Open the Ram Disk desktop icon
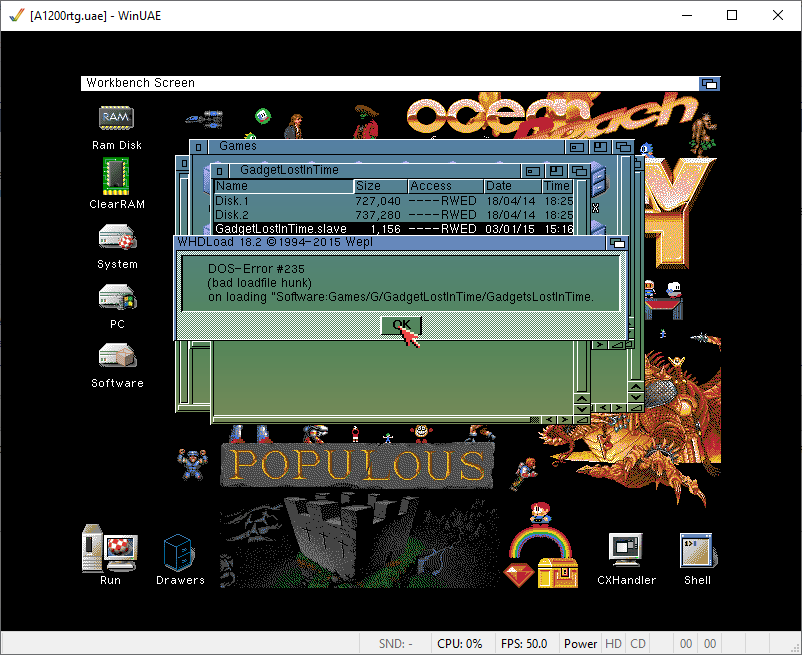802x655 pixels. [117, 119]
